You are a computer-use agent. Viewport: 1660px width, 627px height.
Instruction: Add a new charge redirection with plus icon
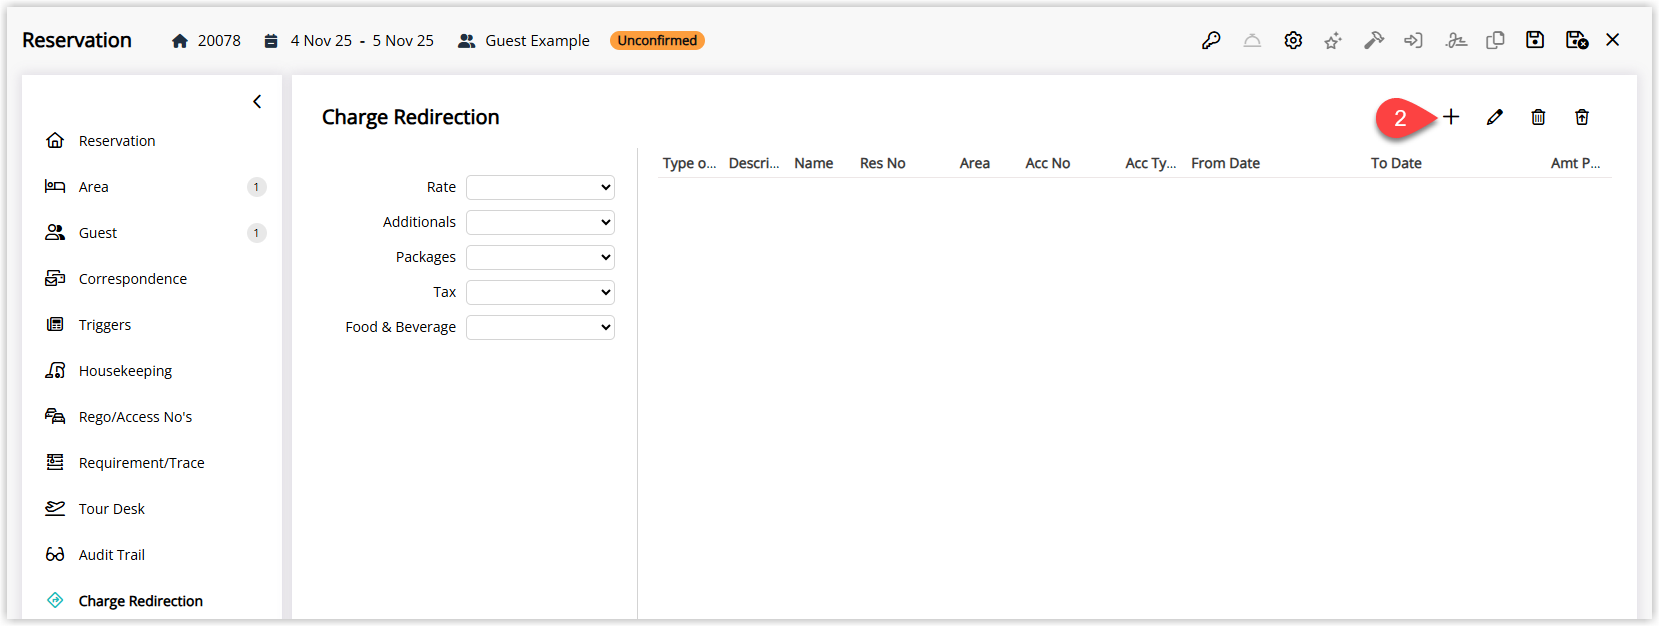pos(1451,117)
